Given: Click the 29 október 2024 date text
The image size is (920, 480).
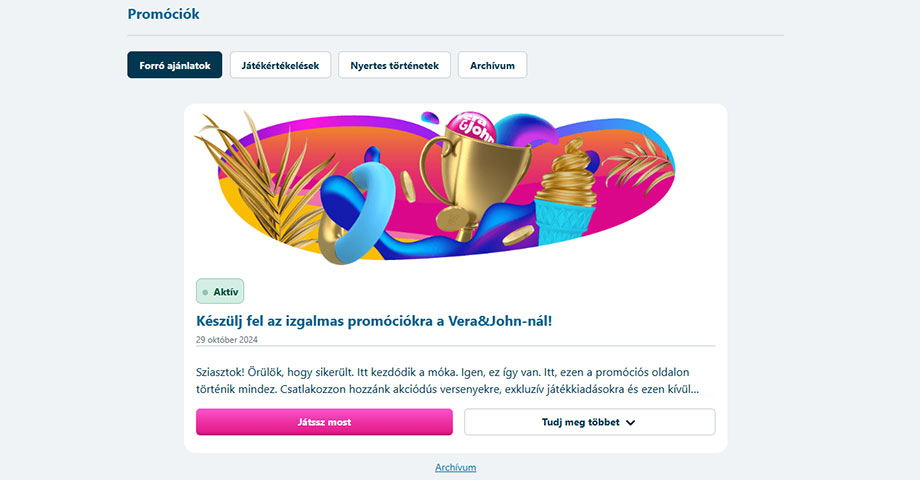Looking at the screenshot, I should 226,339.
